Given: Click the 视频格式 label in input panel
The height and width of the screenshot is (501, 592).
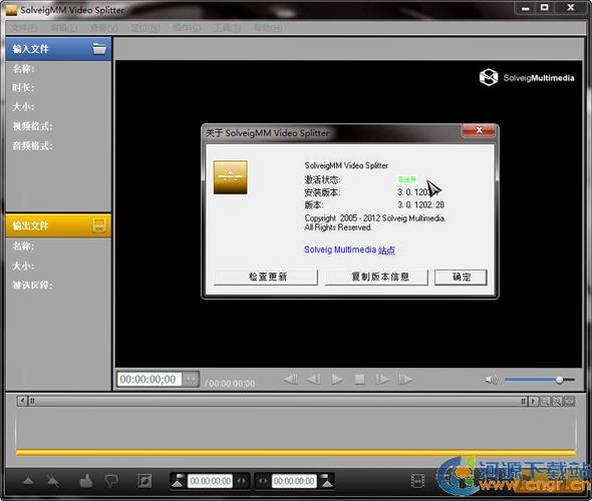Looking at the screenshot, I should (32, 126).
